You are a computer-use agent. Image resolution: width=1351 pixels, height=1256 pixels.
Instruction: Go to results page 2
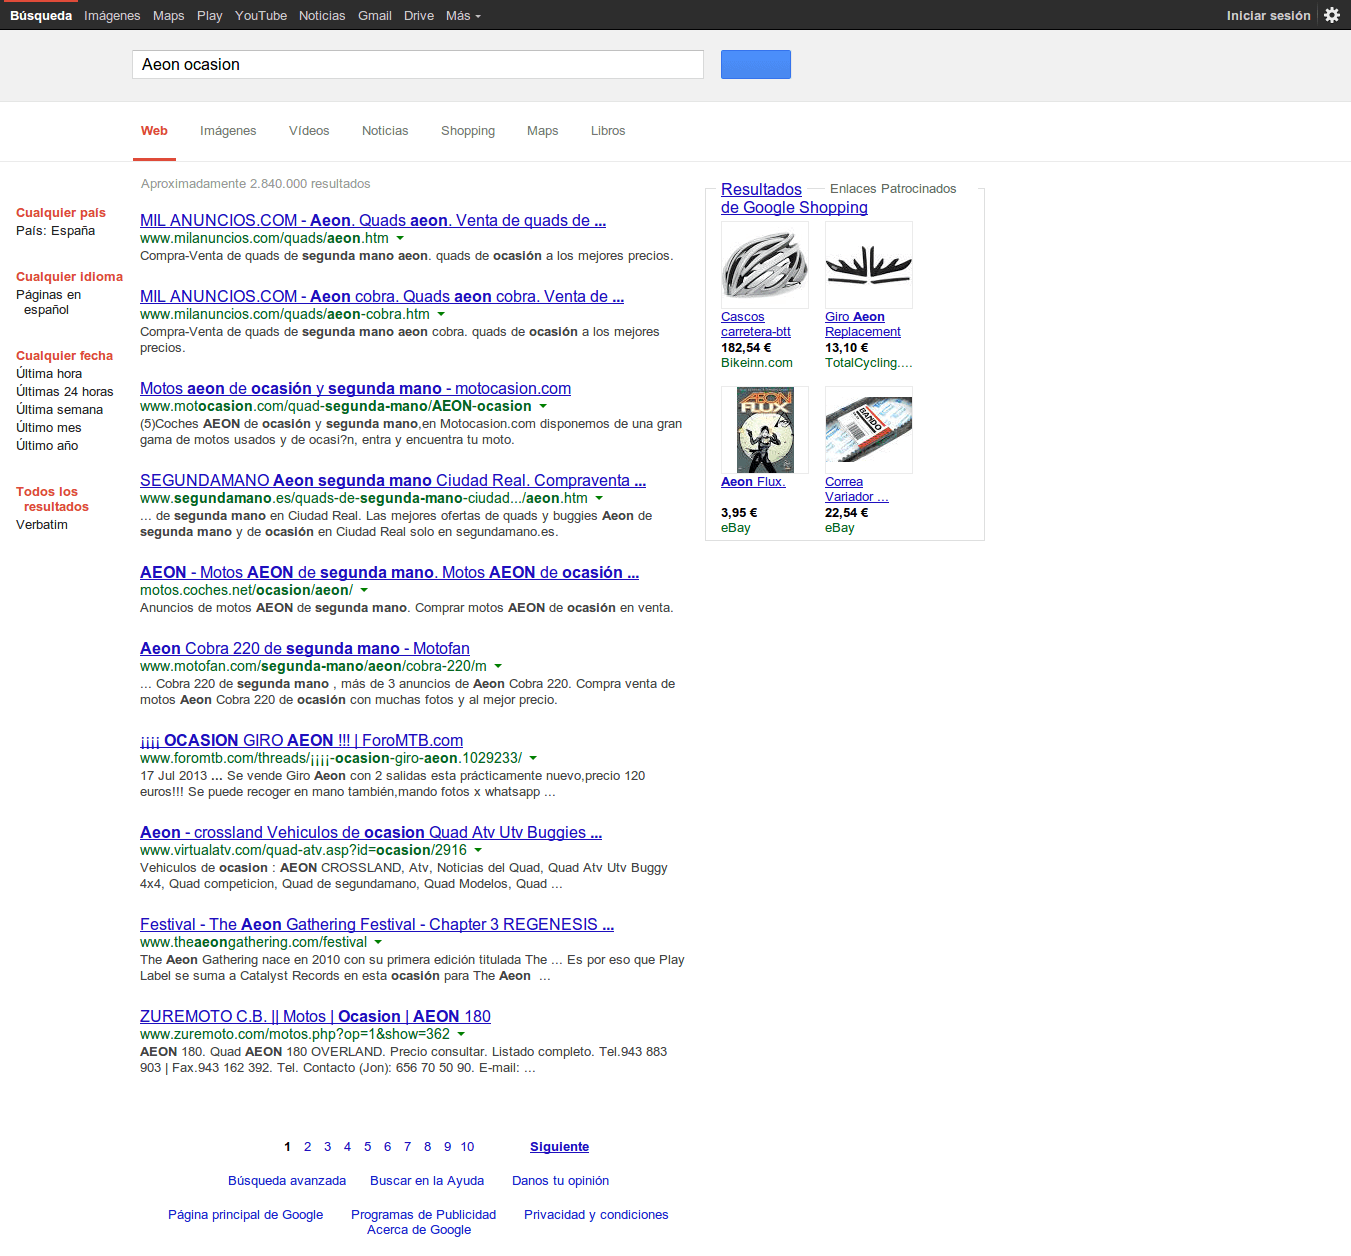coord(307,1147)
